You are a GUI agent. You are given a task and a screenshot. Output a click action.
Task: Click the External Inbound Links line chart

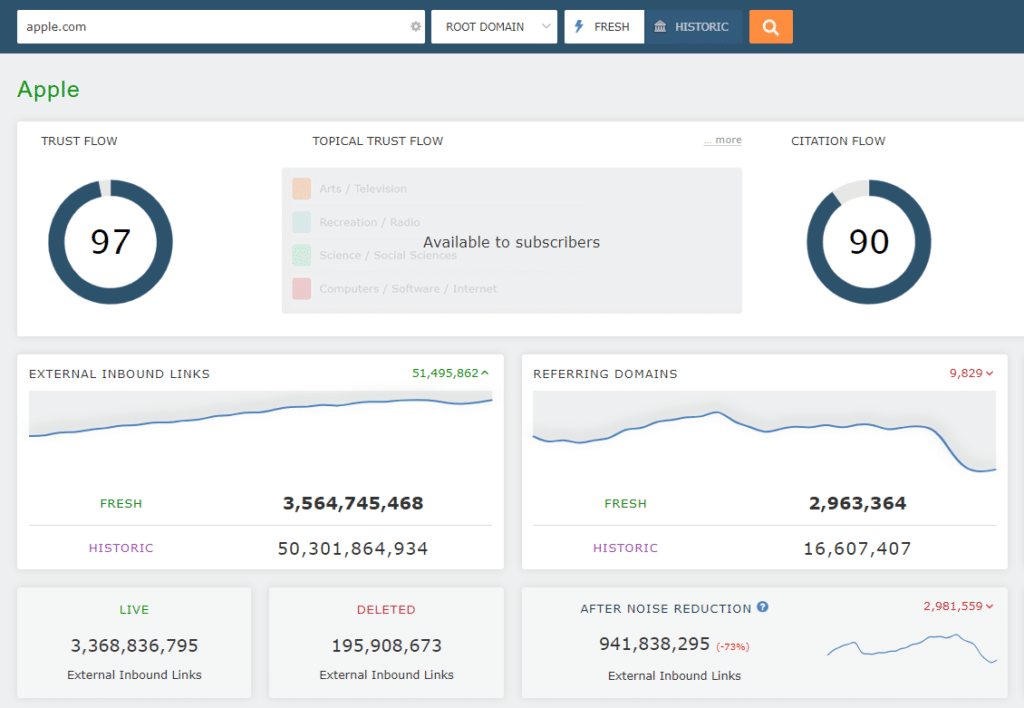coord(260,418)
